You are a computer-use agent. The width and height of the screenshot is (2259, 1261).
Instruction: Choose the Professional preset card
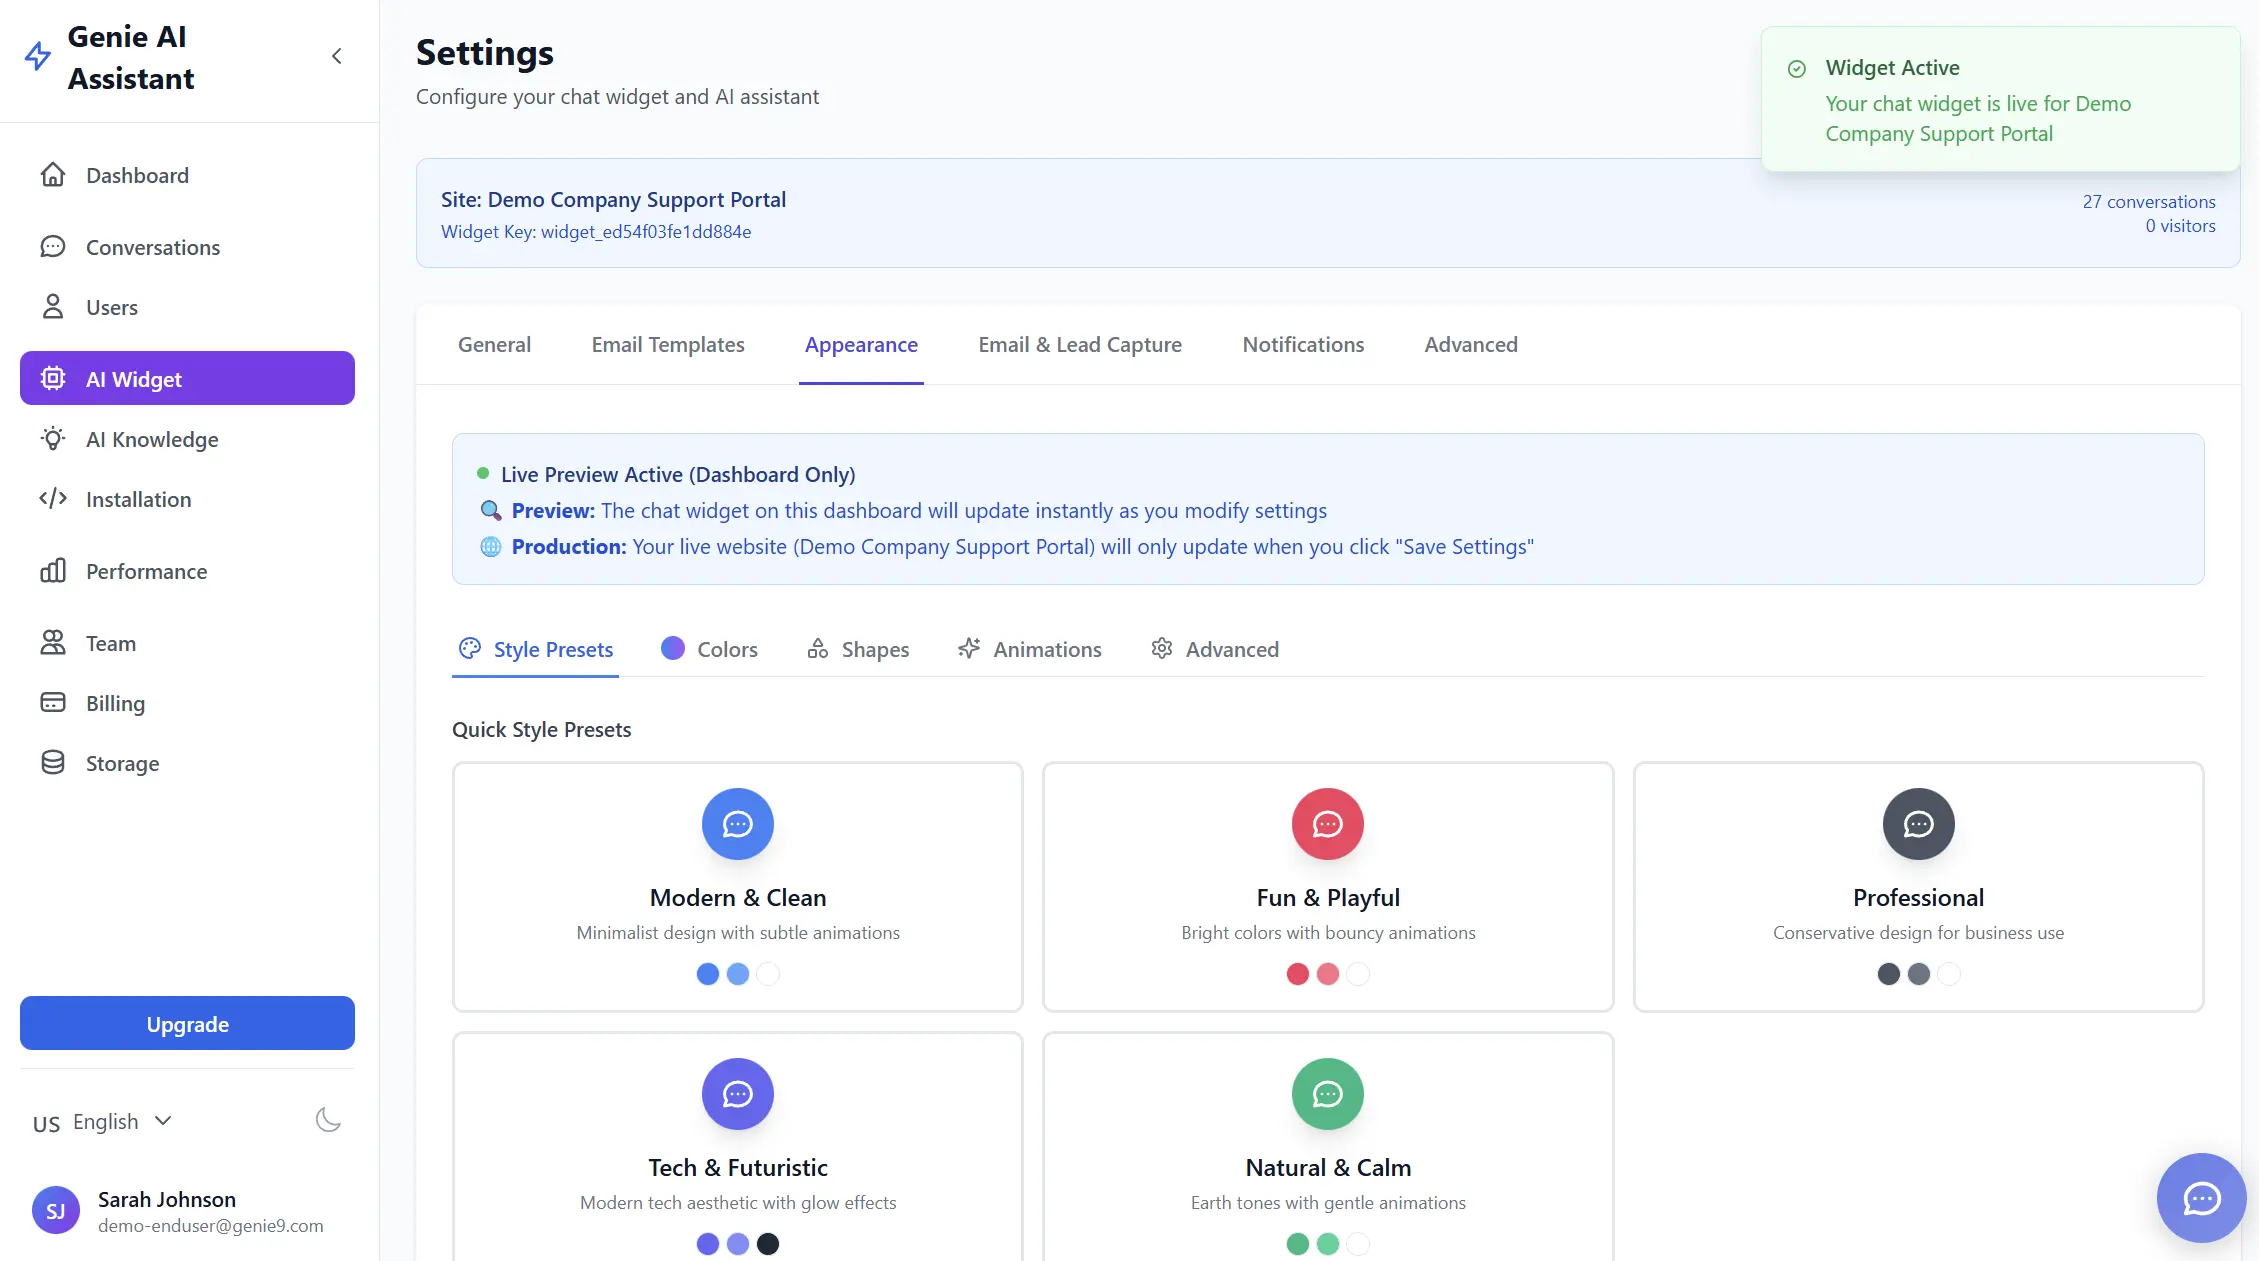1918,886
